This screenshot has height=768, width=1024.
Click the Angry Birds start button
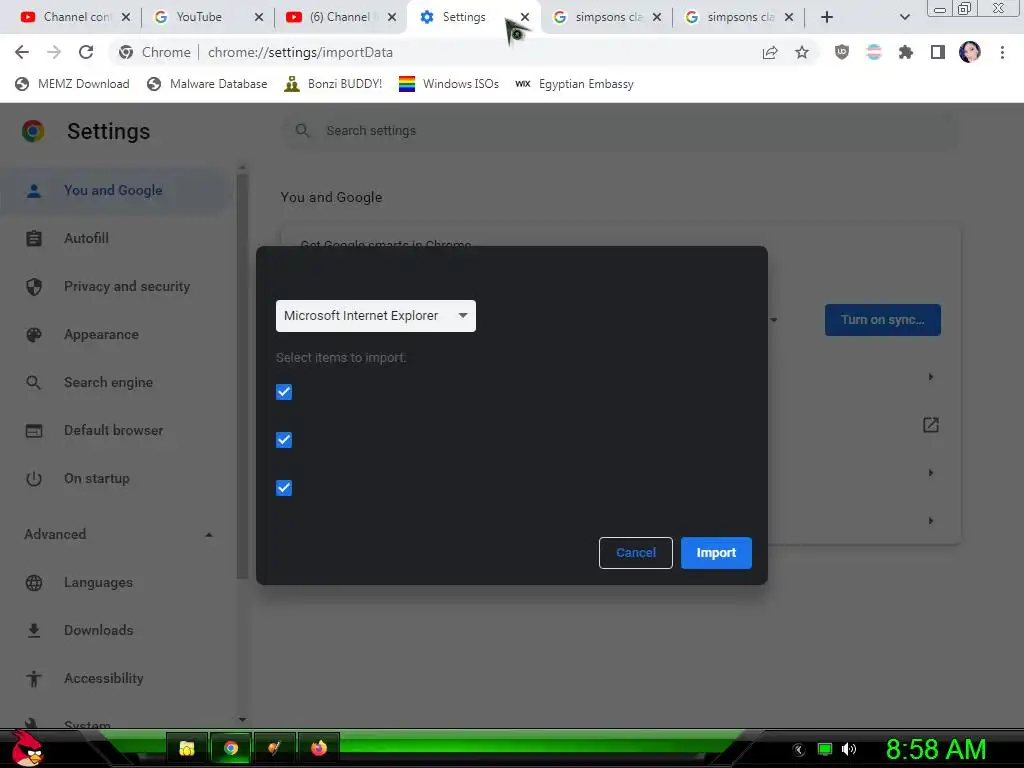pos(27,748)
